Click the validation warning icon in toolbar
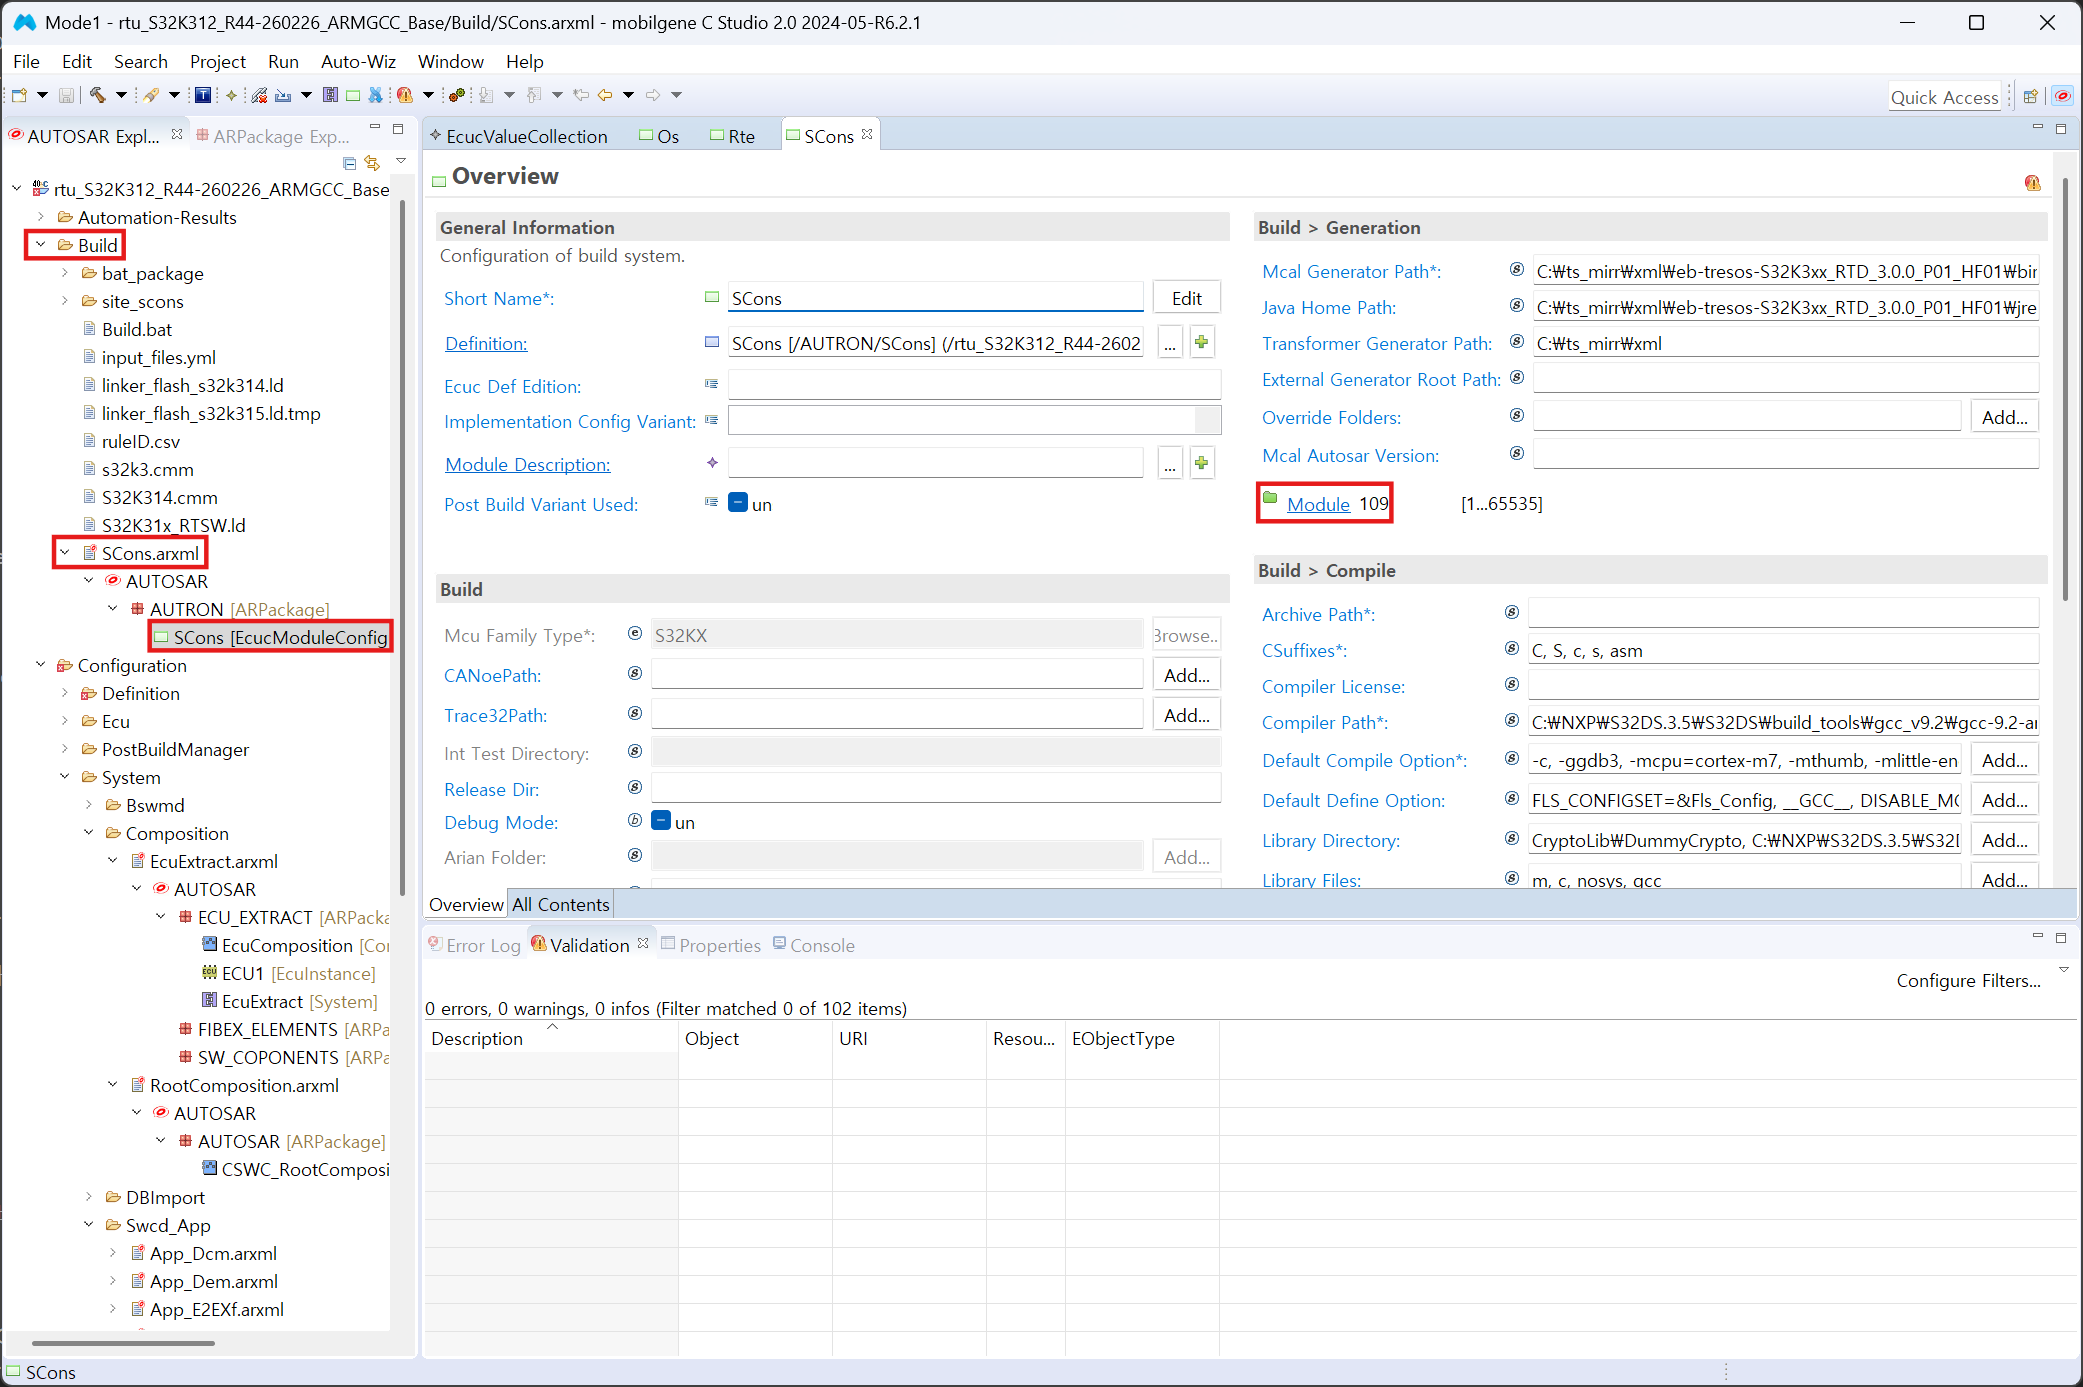Viewport: 2083px width, 1387px height. (x=405, y=95)
